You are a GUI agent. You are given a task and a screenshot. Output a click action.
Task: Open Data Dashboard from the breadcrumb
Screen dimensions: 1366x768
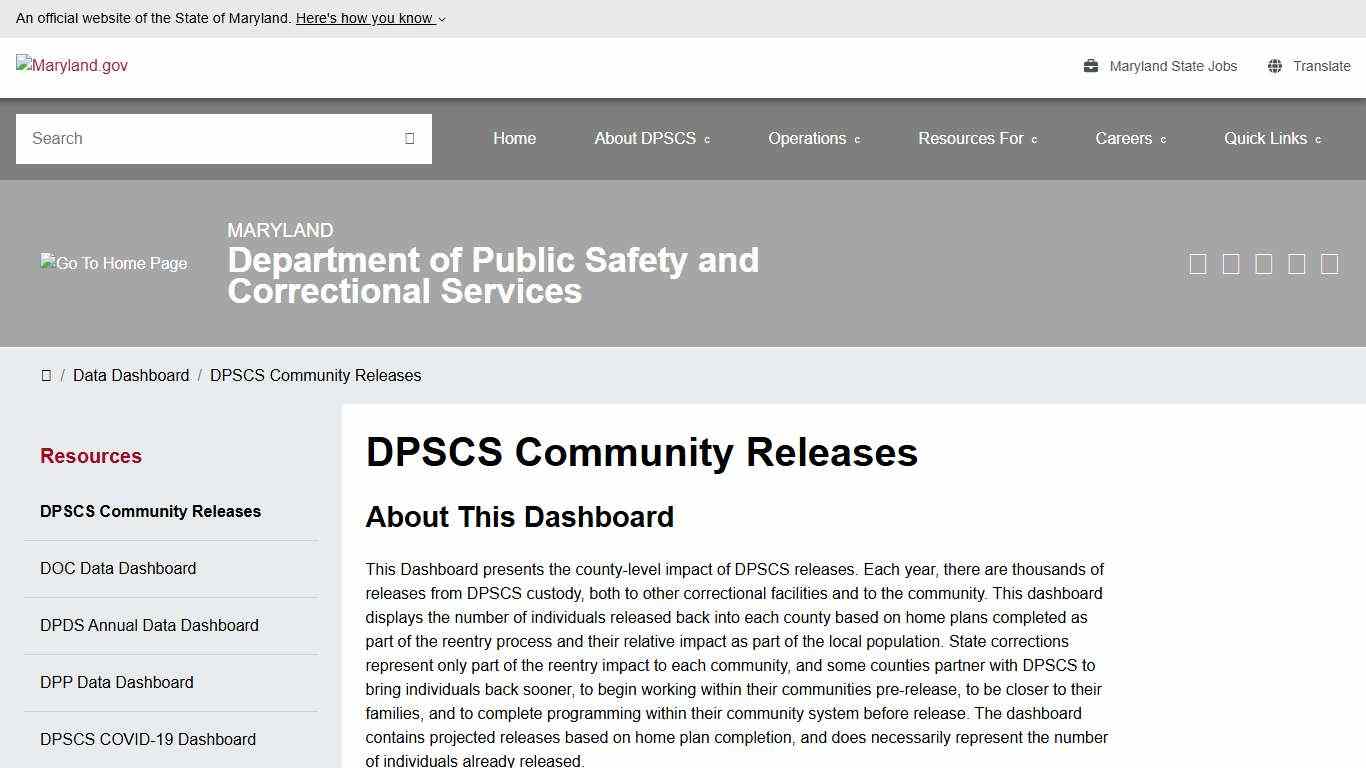131,375
